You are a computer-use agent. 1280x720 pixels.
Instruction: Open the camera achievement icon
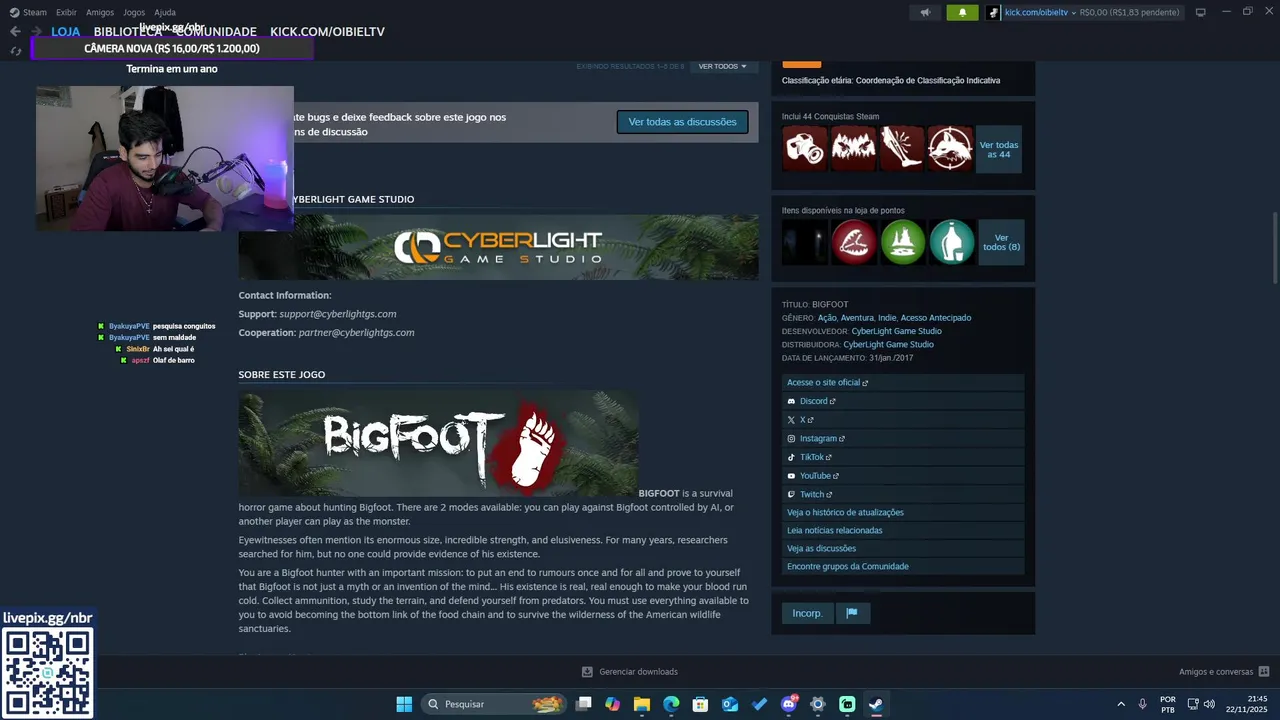point(805,149)
